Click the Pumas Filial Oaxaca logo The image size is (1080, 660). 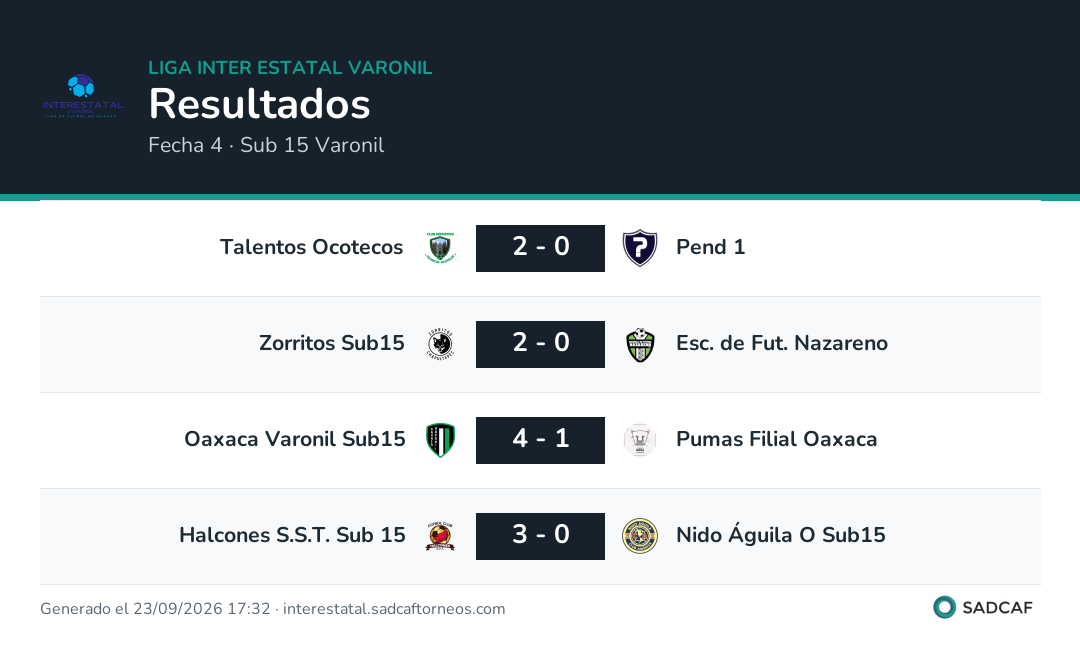(640, 440)
